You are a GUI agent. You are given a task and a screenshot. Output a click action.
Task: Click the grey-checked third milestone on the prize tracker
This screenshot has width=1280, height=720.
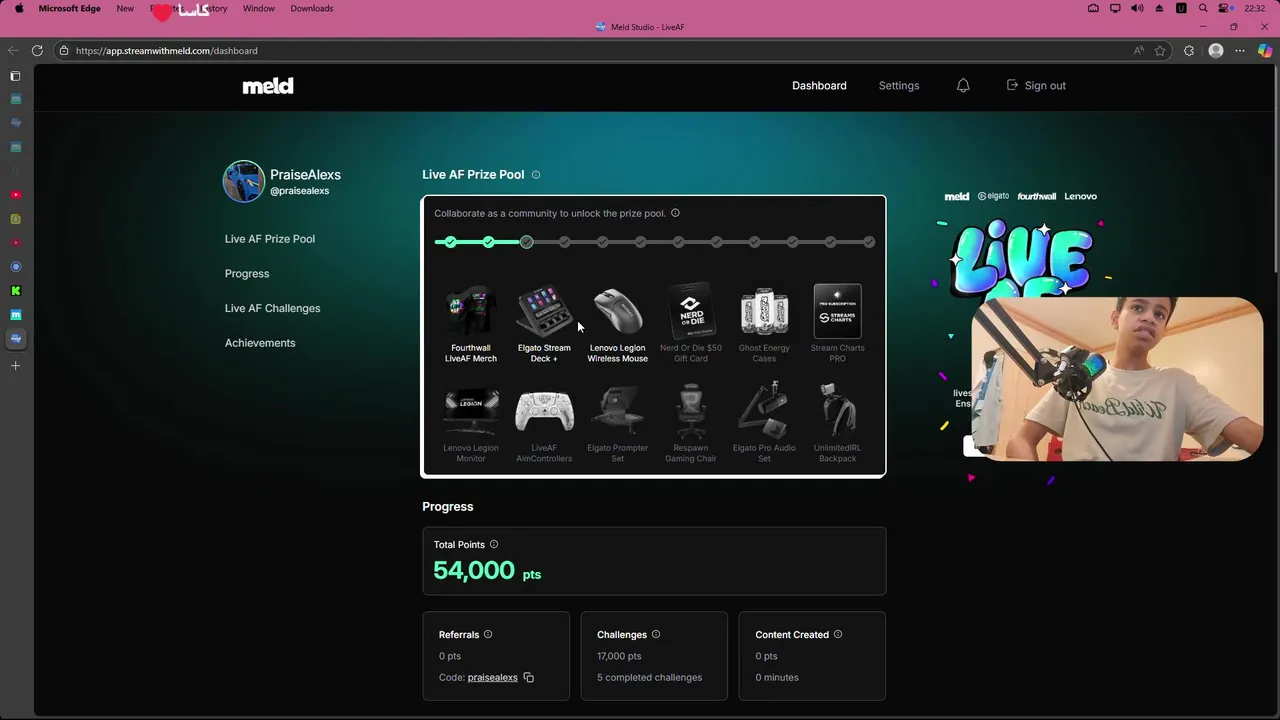pos(527,242)
